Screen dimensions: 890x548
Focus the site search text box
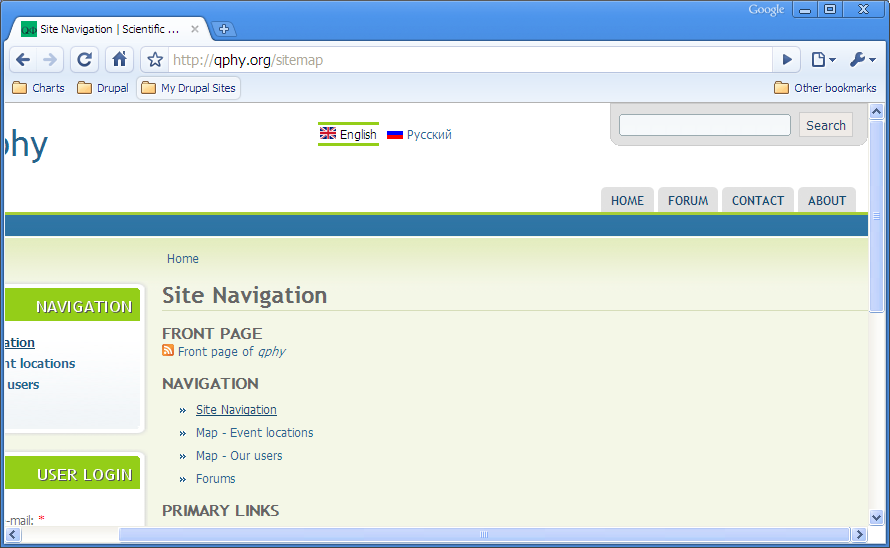coord(704,125)
